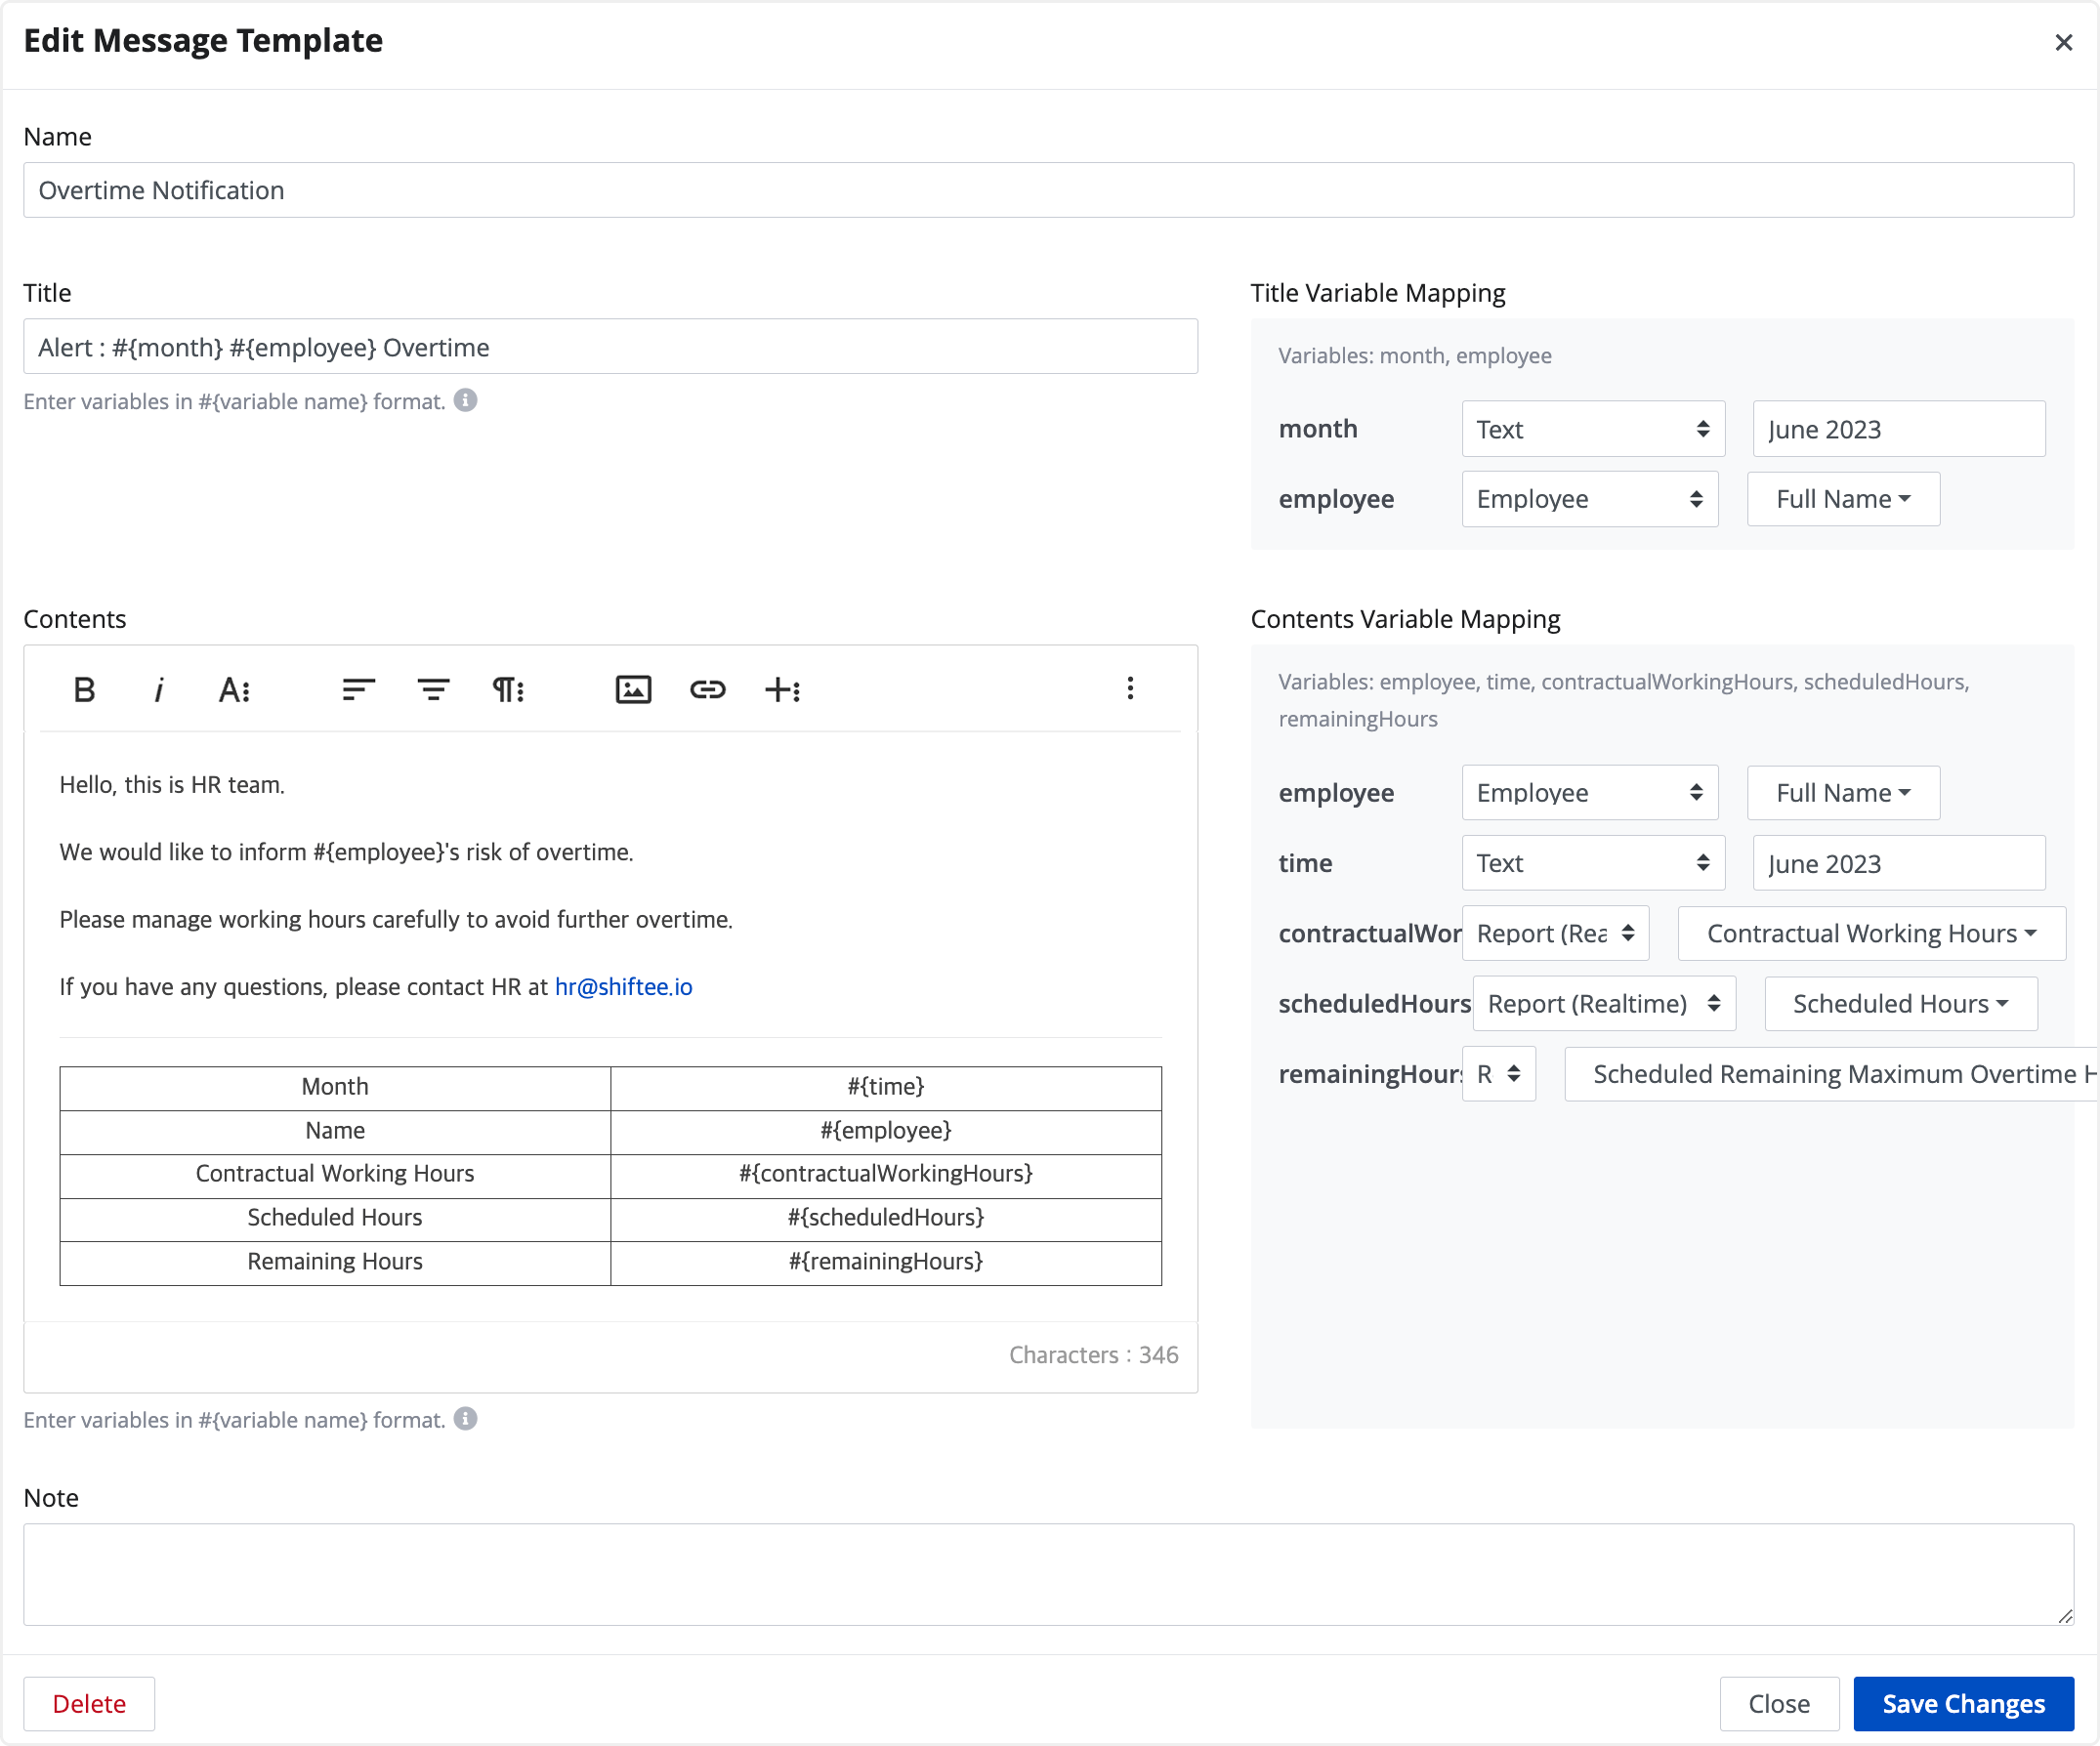Click into the Note text area
This screenshot has width=2100, height=1746.
click(x=1047, y=1573)
